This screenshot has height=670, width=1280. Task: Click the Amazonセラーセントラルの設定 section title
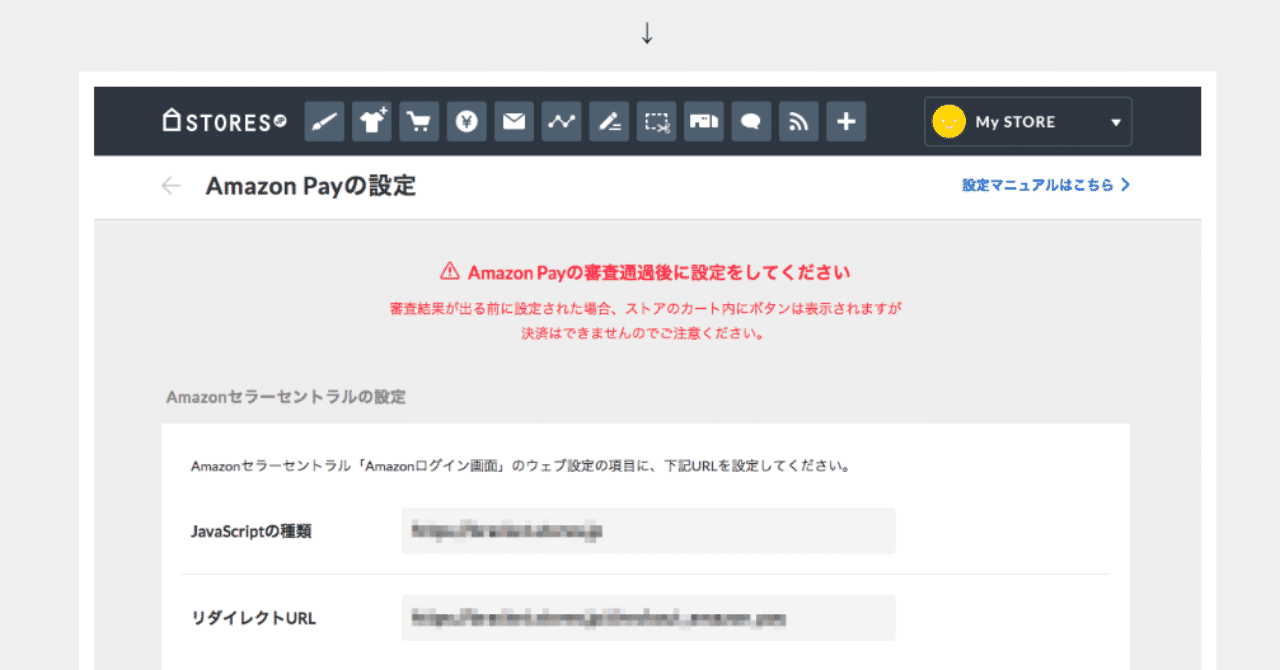(x=286, y=396)
